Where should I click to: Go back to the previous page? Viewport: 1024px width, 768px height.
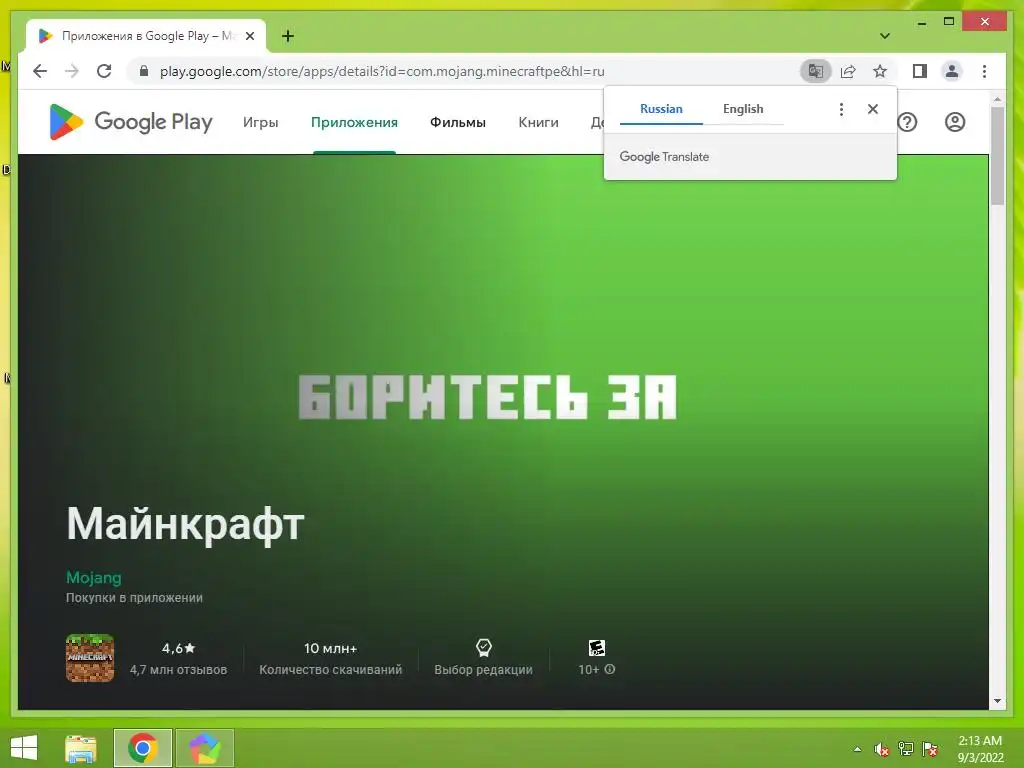(40, 71)
